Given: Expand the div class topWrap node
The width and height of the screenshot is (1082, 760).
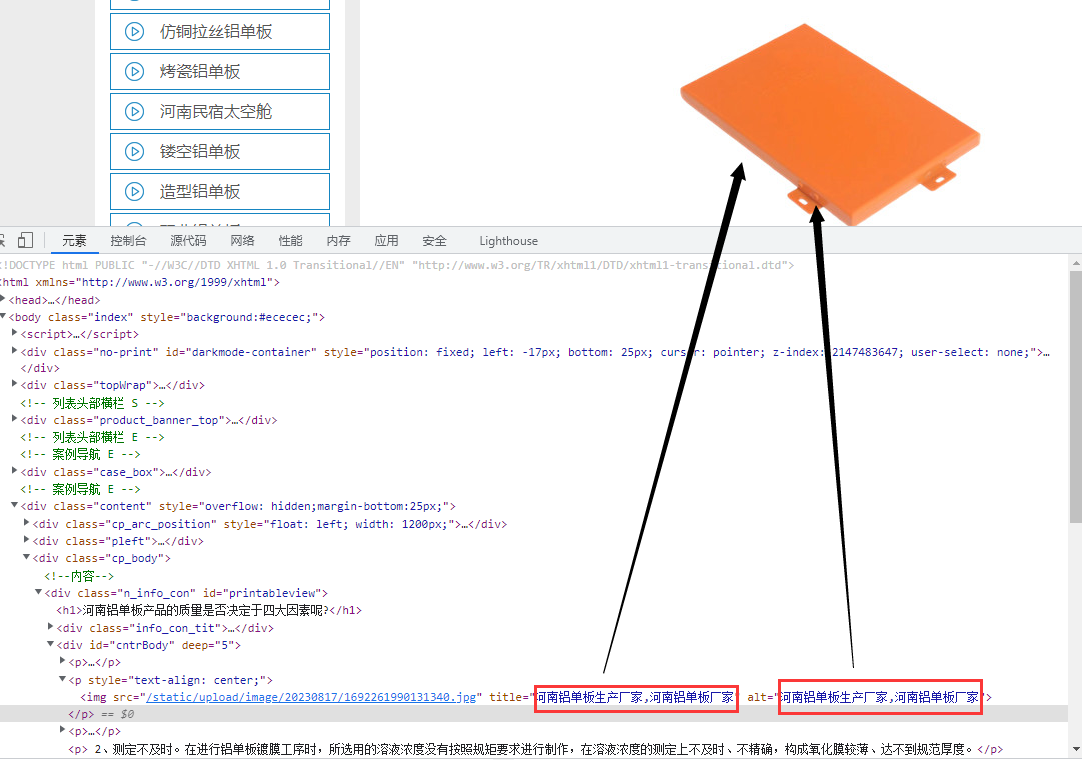Looking at the screenshot, I should pyautogui.click(x=15, y=385).
